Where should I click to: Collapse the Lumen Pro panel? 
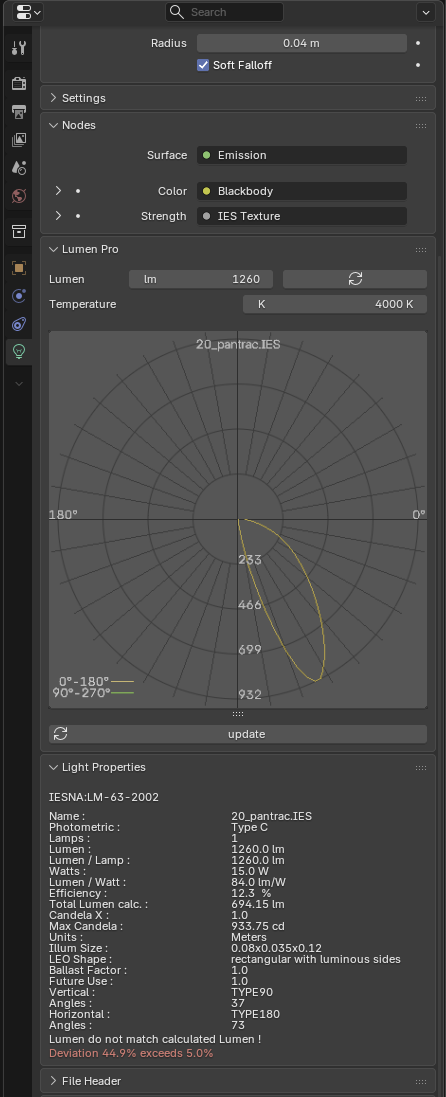pyautogui.click(x=53, y=249)
